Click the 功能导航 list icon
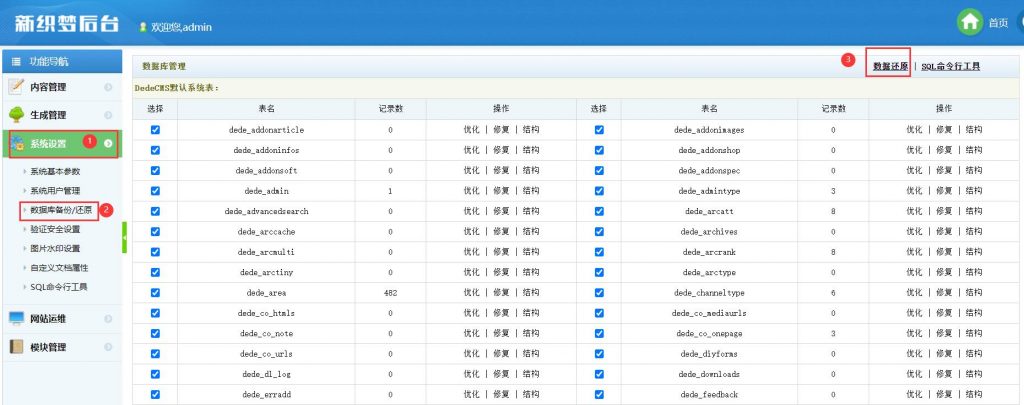 (x=16, y=62)
